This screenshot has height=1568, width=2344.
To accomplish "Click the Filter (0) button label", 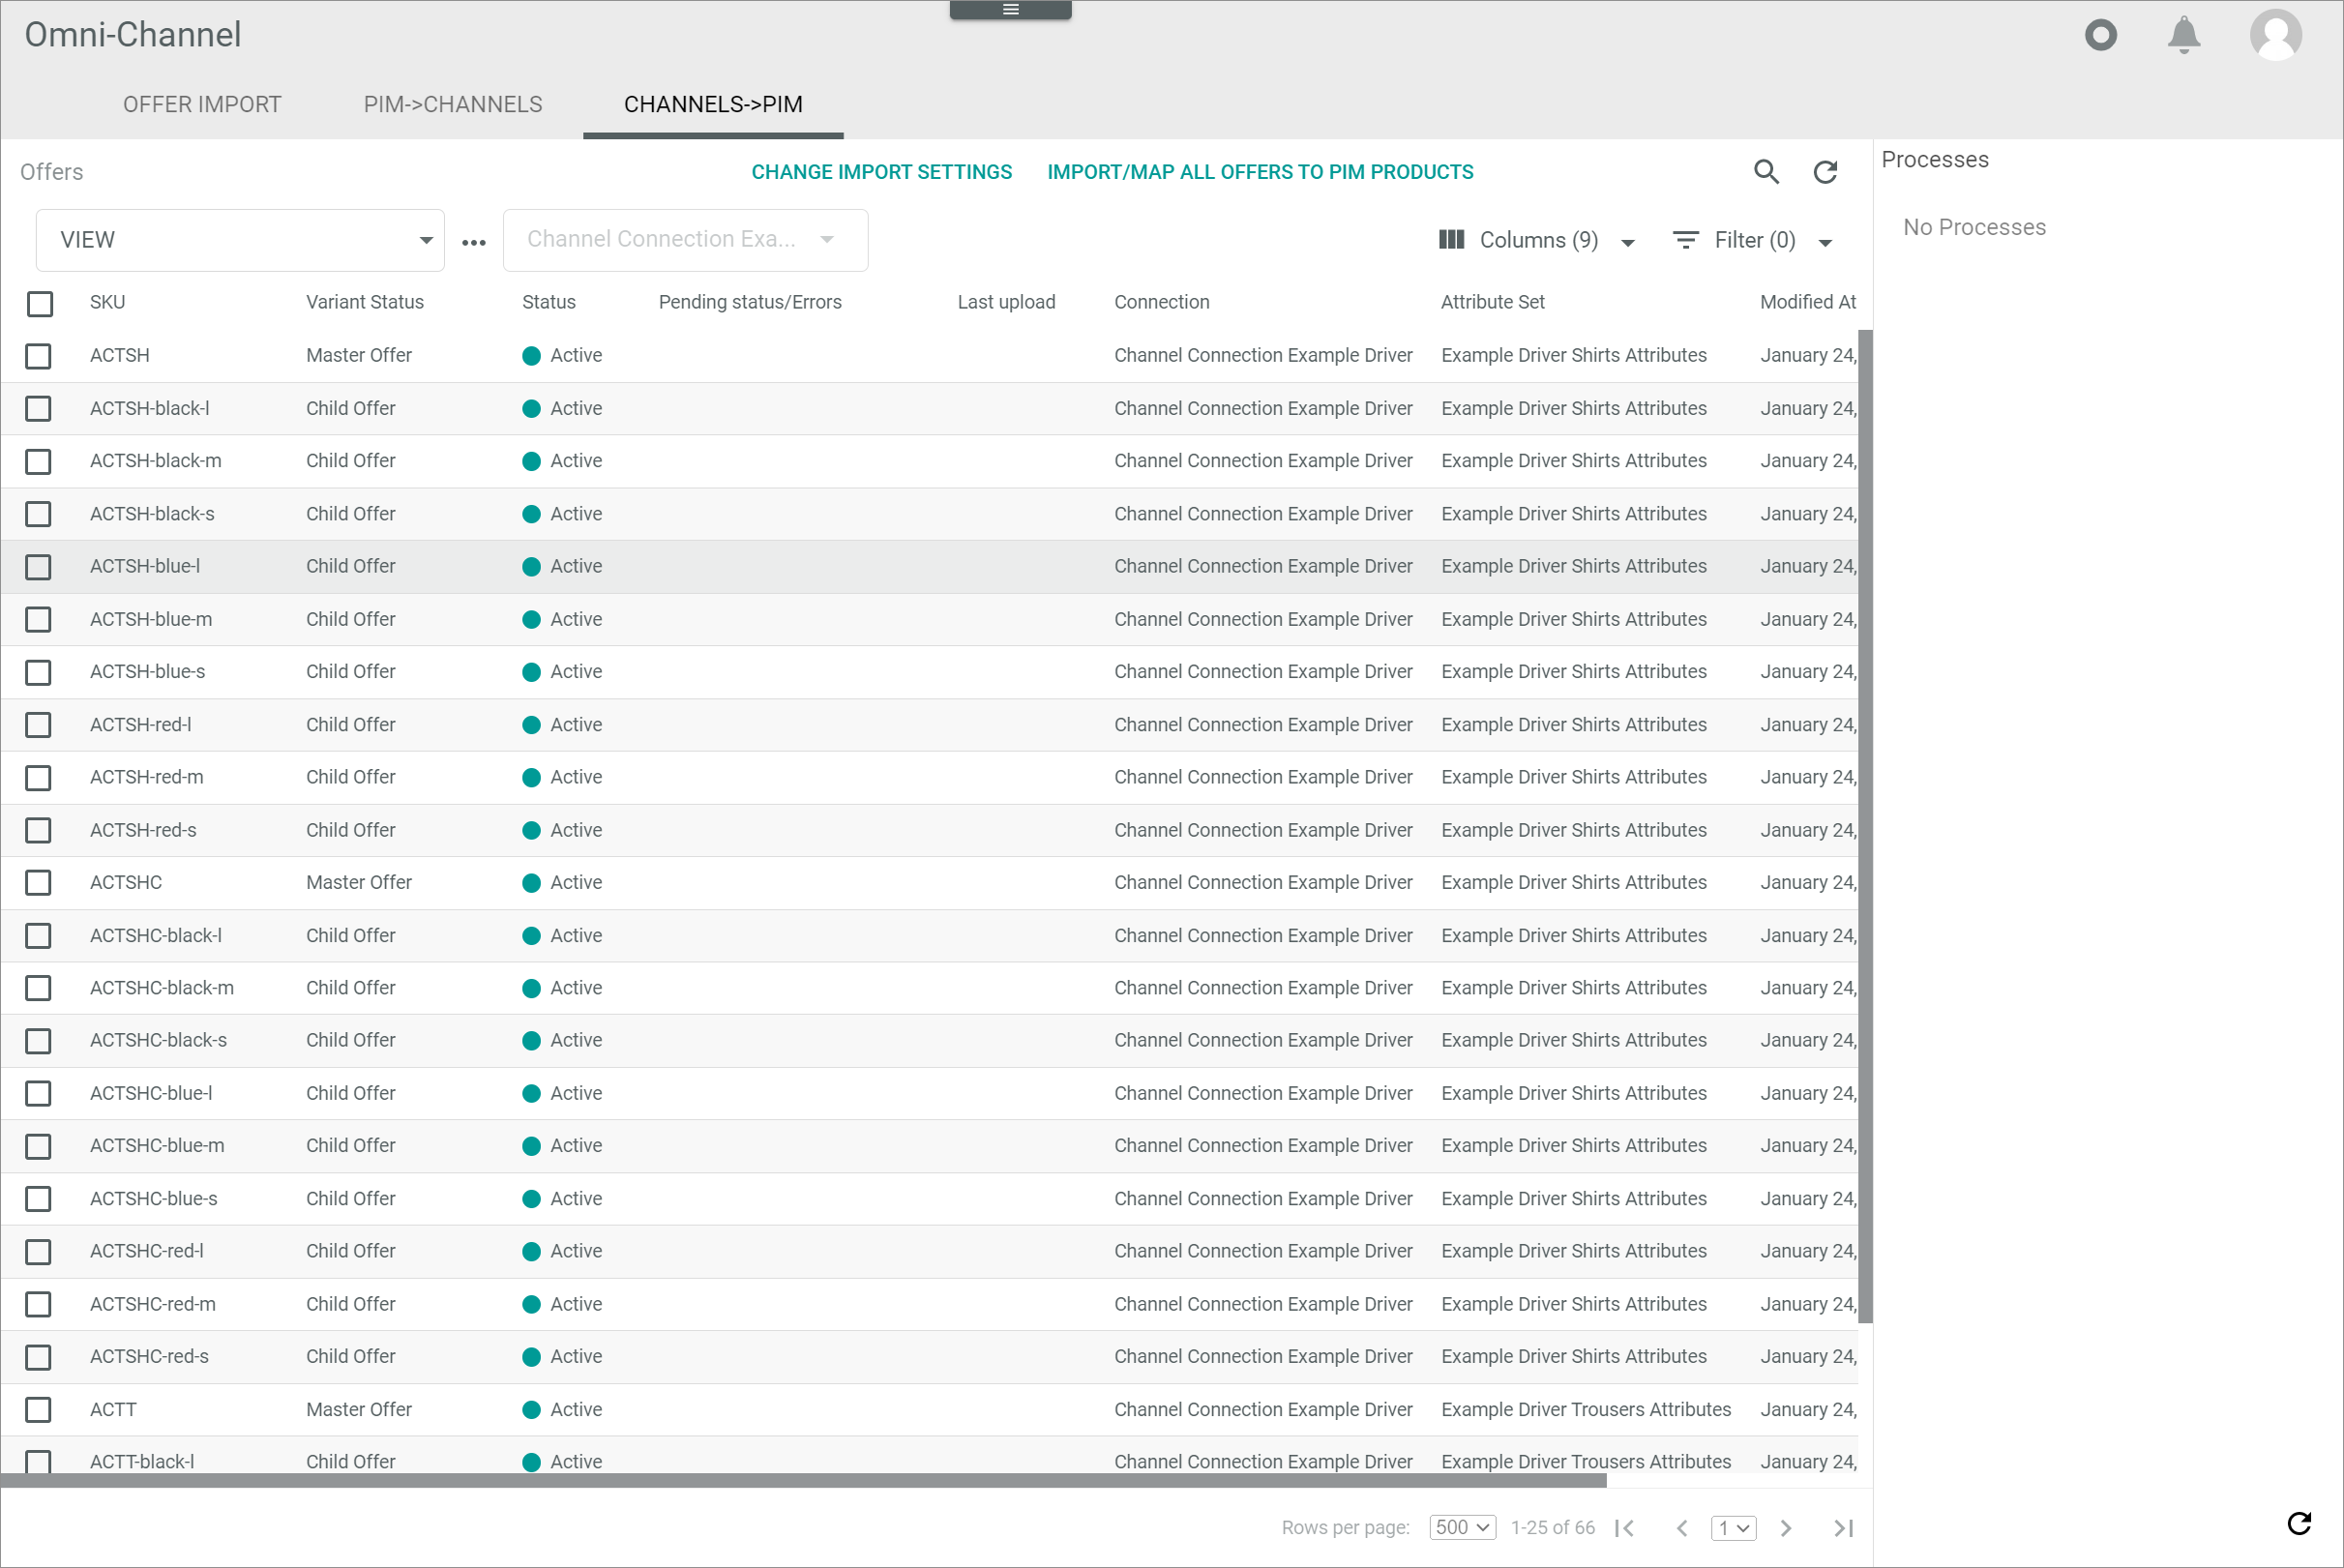I will (x=1754, y=240).
